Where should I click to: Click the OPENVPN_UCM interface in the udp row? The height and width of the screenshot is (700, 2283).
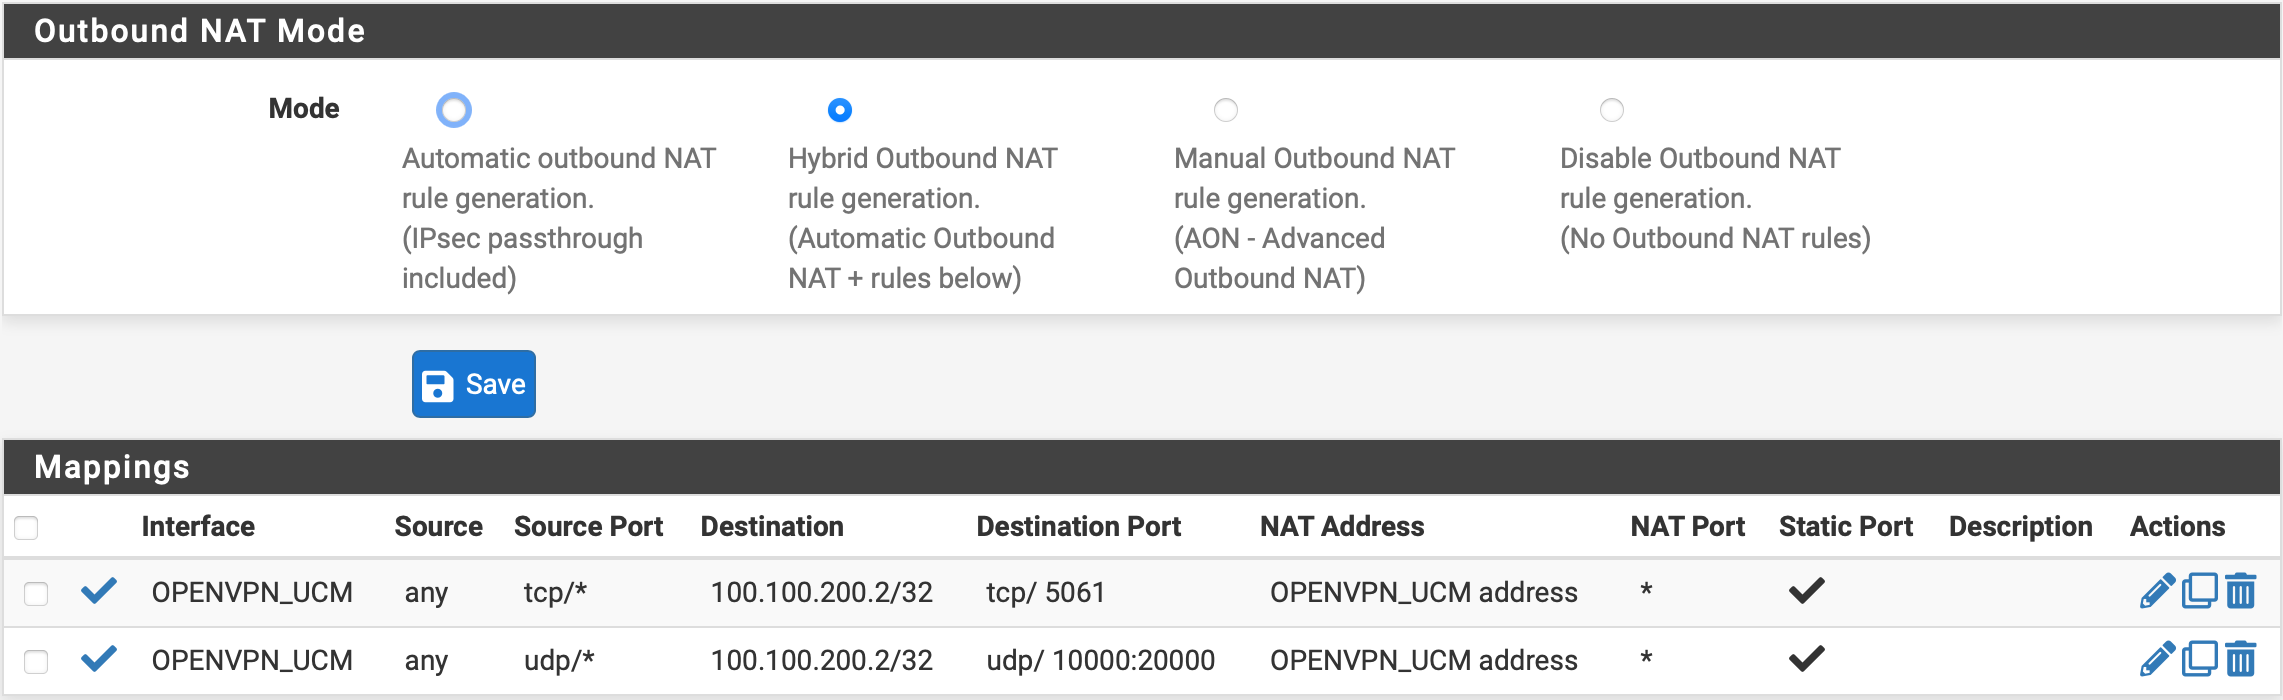point(252,660)
